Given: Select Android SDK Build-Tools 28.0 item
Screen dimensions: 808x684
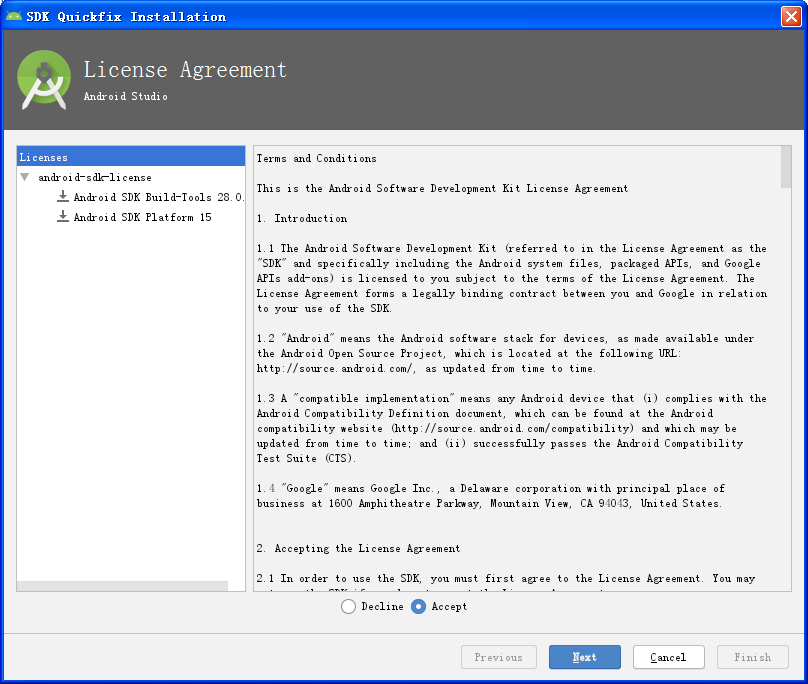Looking at the screenshot, I should coord(159,197).
